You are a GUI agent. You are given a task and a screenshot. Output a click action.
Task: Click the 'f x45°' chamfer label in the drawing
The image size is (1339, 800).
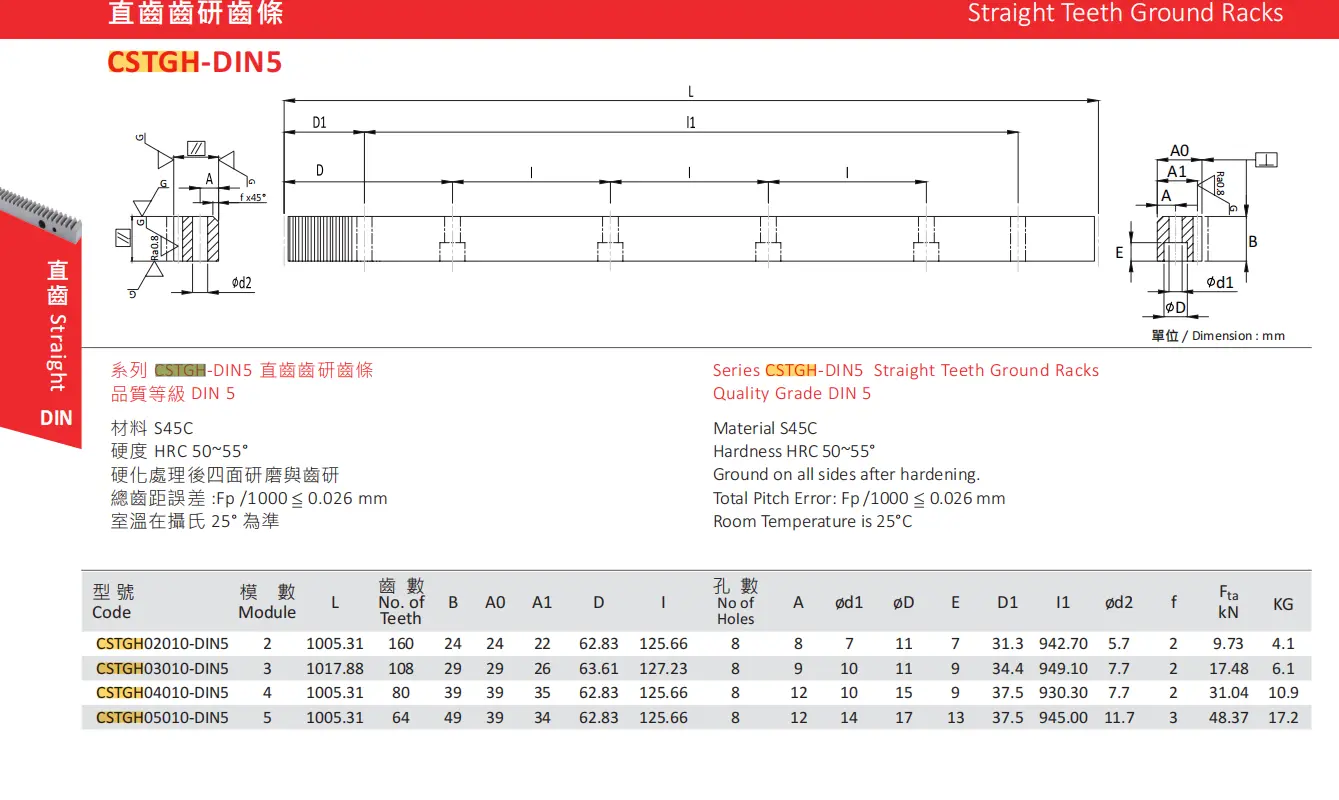(253, 198)
